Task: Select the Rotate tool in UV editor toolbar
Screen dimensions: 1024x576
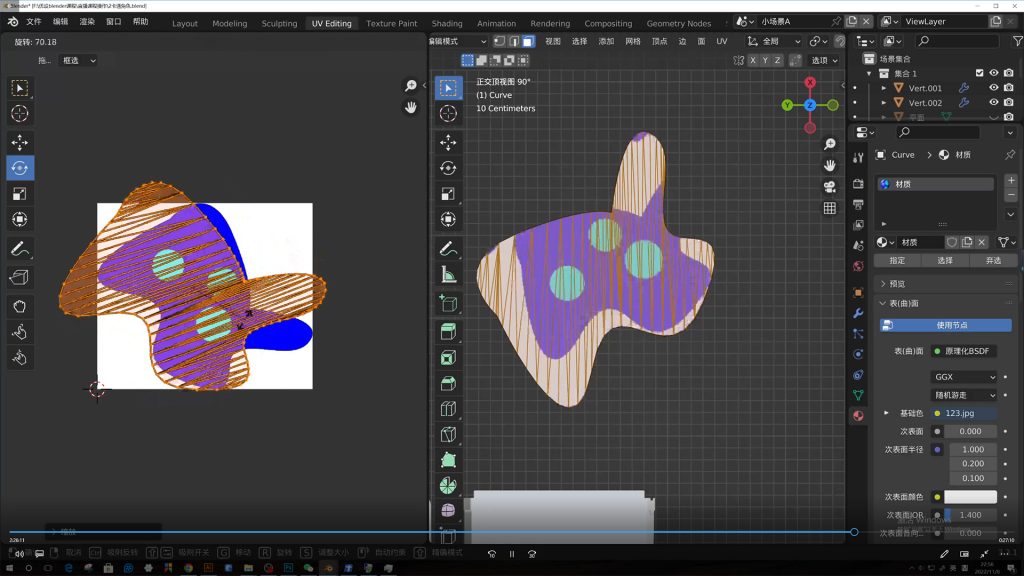Action: coord(20,168)
